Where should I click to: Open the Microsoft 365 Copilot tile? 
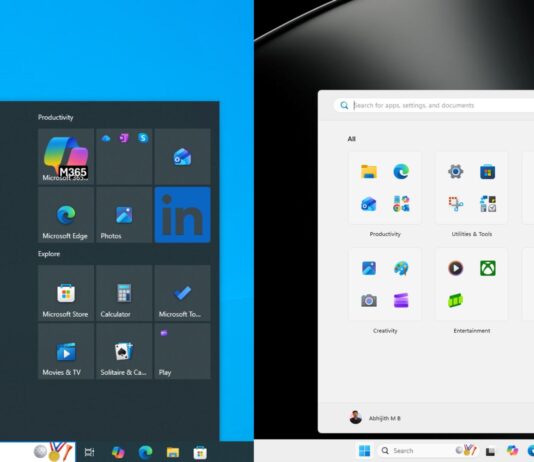coord(66,157)
